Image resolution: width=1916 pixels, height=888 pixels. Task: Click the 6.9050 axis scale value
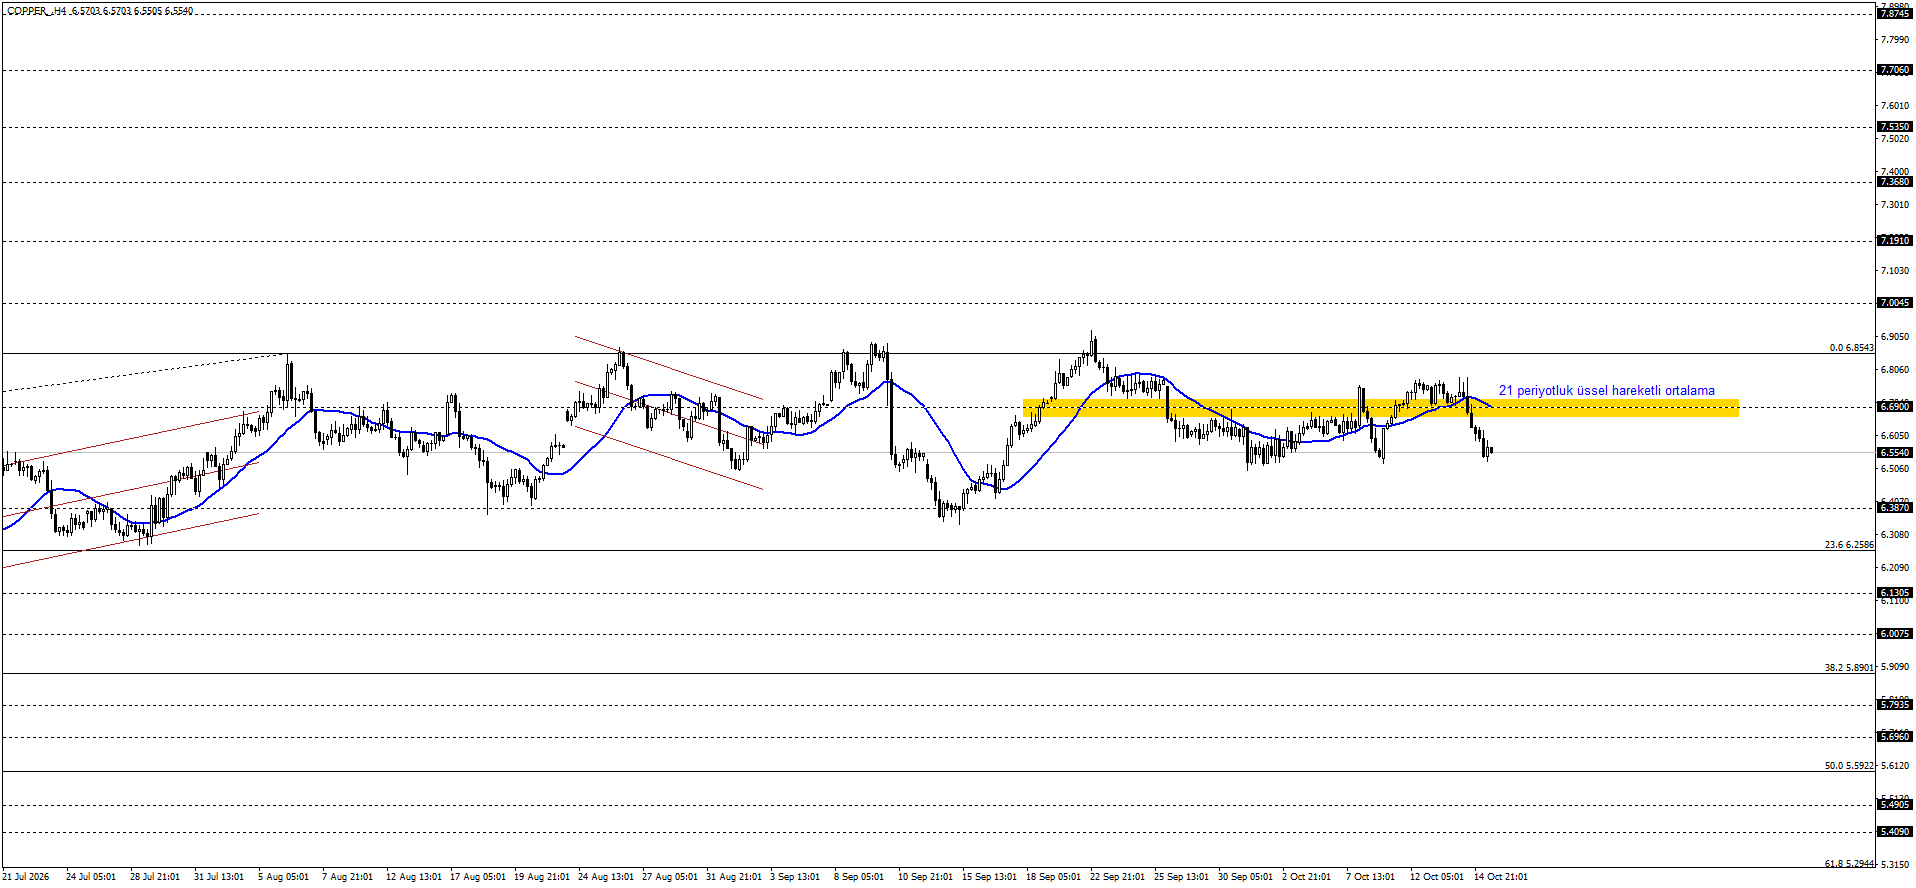[1896, 337]
